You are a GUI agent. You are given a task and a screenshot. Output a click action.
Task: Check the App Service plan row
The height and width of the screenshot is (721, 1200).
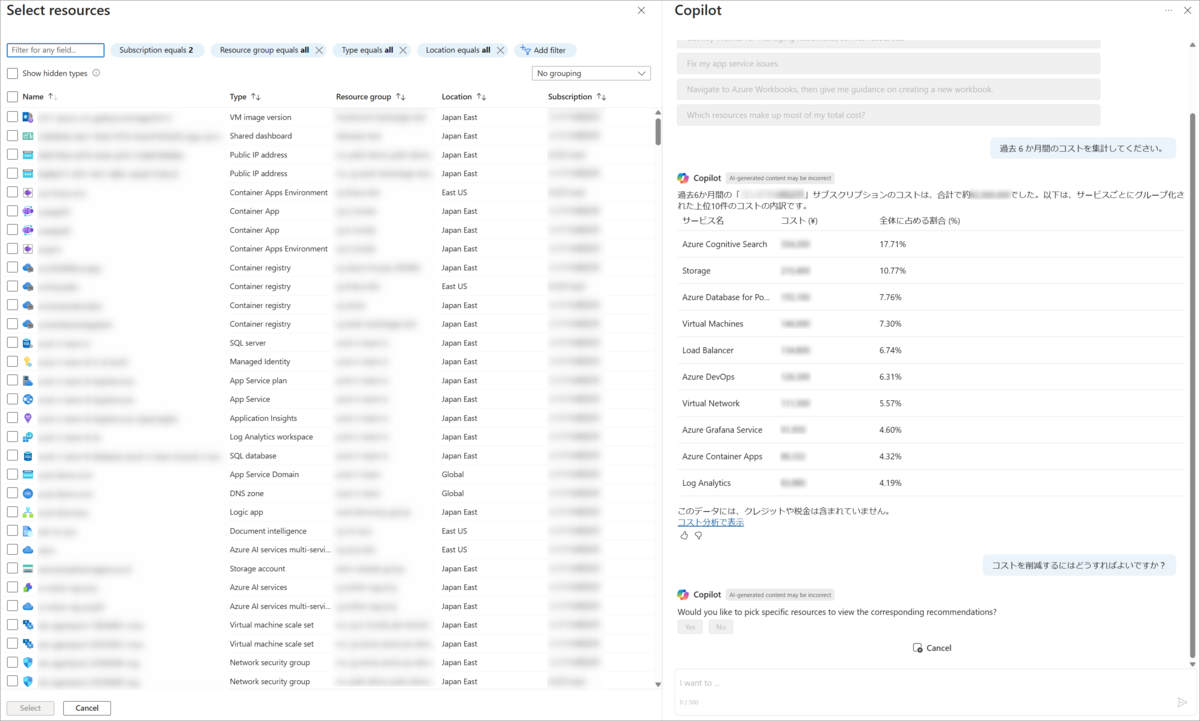pyautogui.click(x=12, y=381)
